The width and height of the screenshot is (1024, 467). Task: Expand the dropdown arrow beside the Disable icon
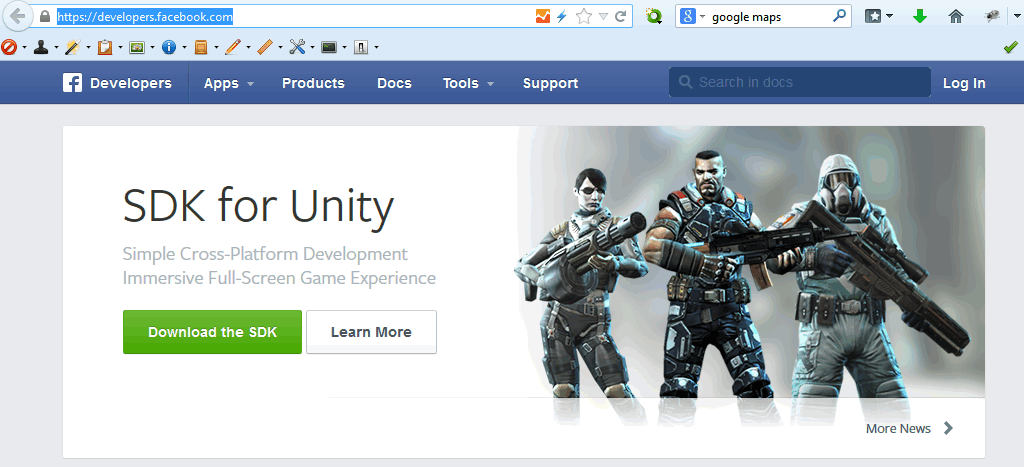24,48
